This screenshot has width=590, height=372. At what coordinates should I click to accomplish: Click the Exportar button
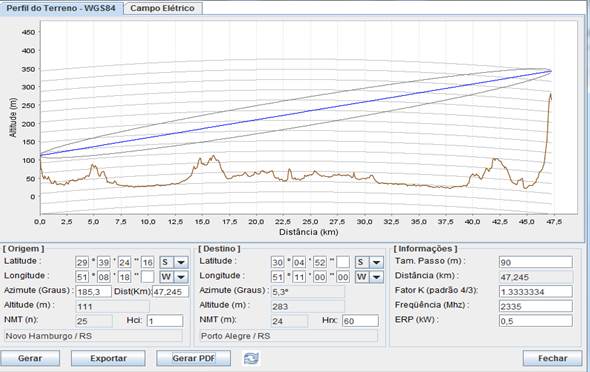click(x=108, y=358)
